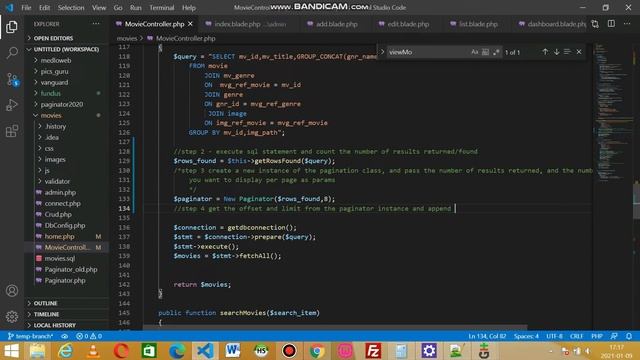Image resolution: width=640 pixels, height=360 pixels.
Task: Open Windows Start button
Action: coord(11,351)
